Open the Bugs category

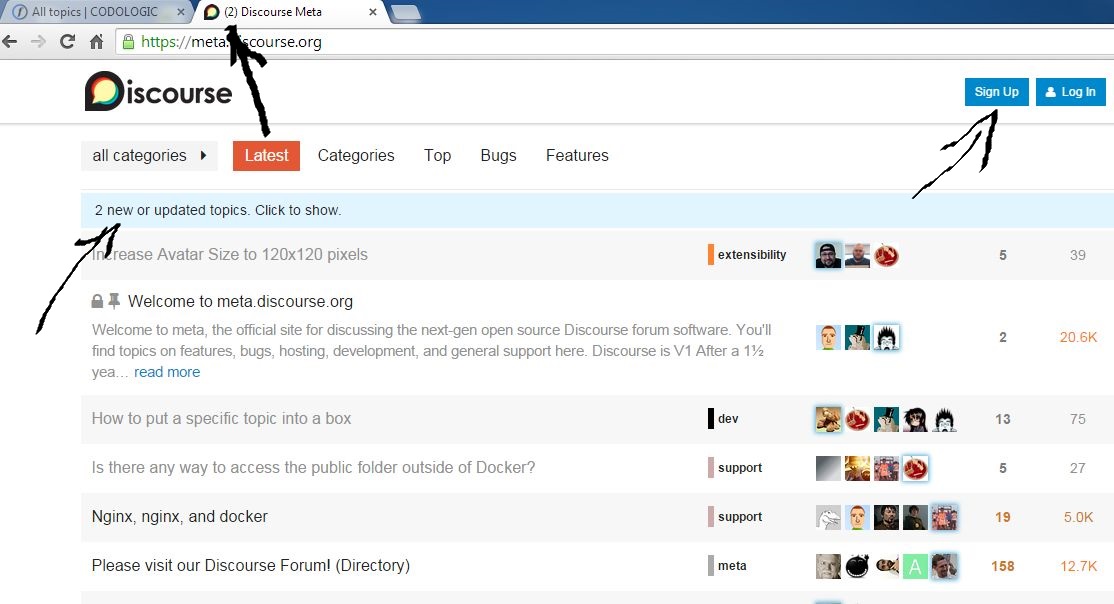[x=498, y=156]
